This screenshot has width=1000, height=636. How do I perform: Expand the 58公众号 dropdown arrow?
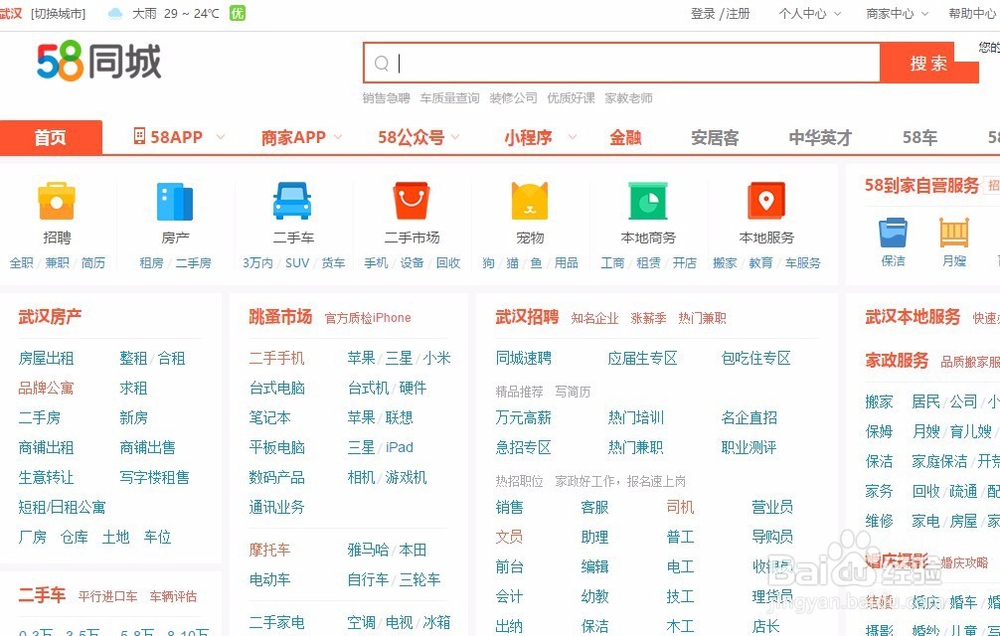tap(455, 137)
